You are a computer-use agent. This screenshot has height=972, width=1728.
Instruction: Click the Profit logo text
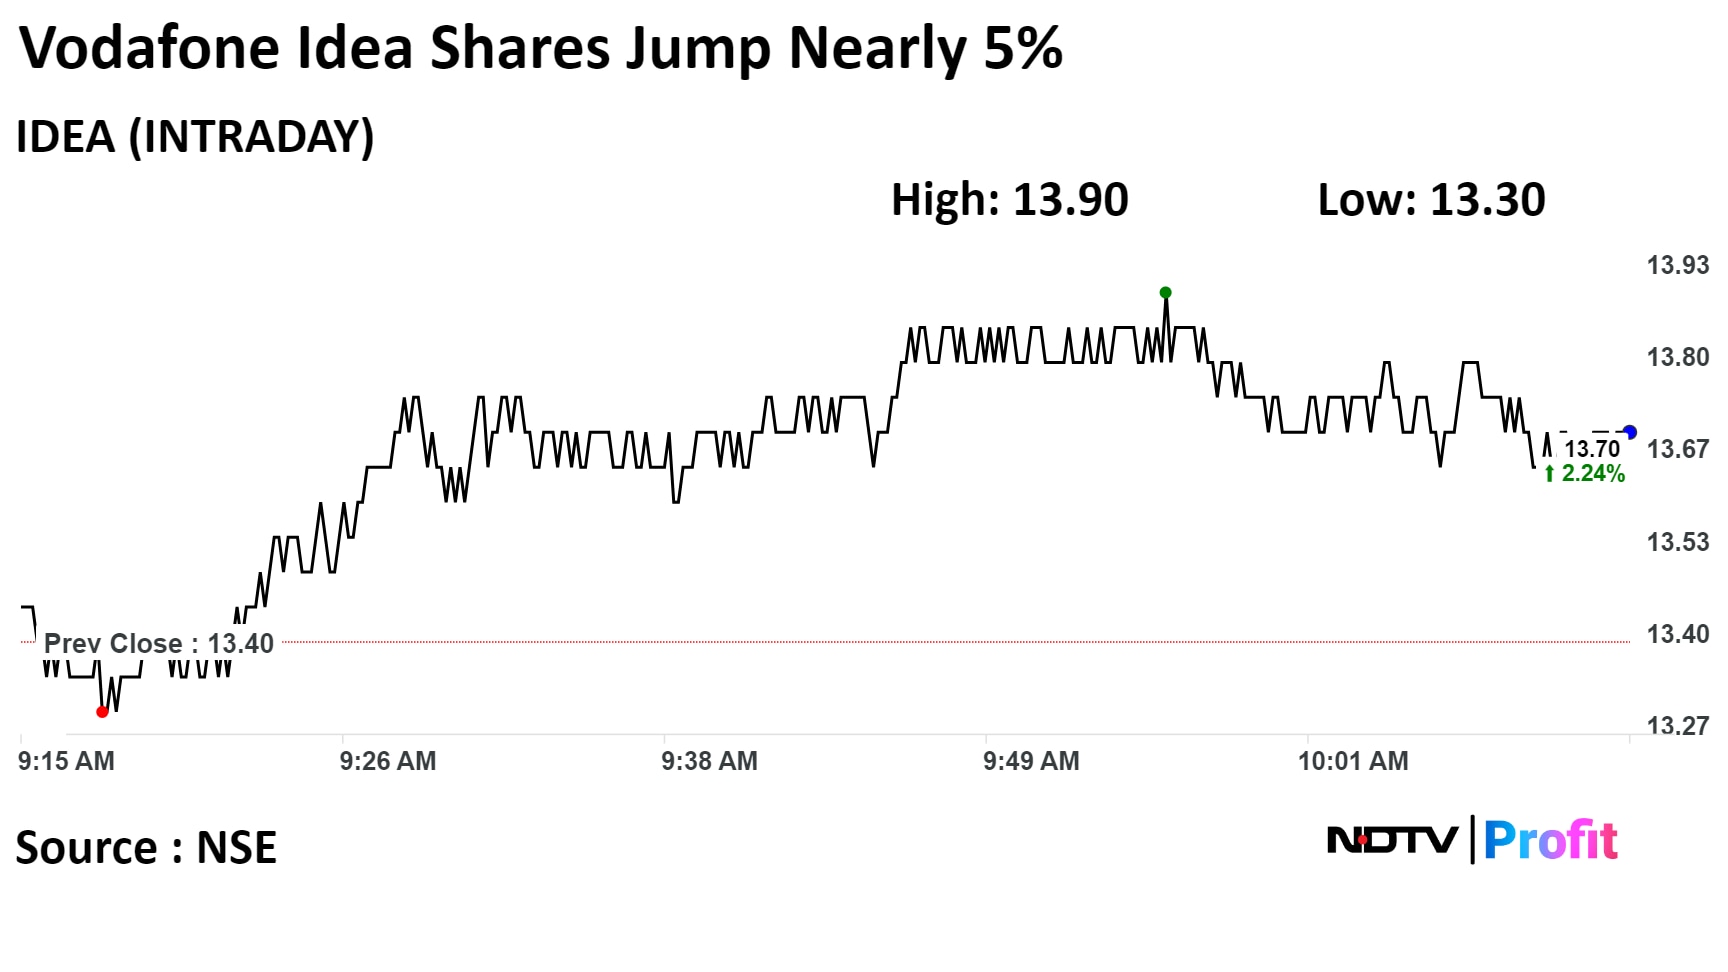coord(1551,840)
